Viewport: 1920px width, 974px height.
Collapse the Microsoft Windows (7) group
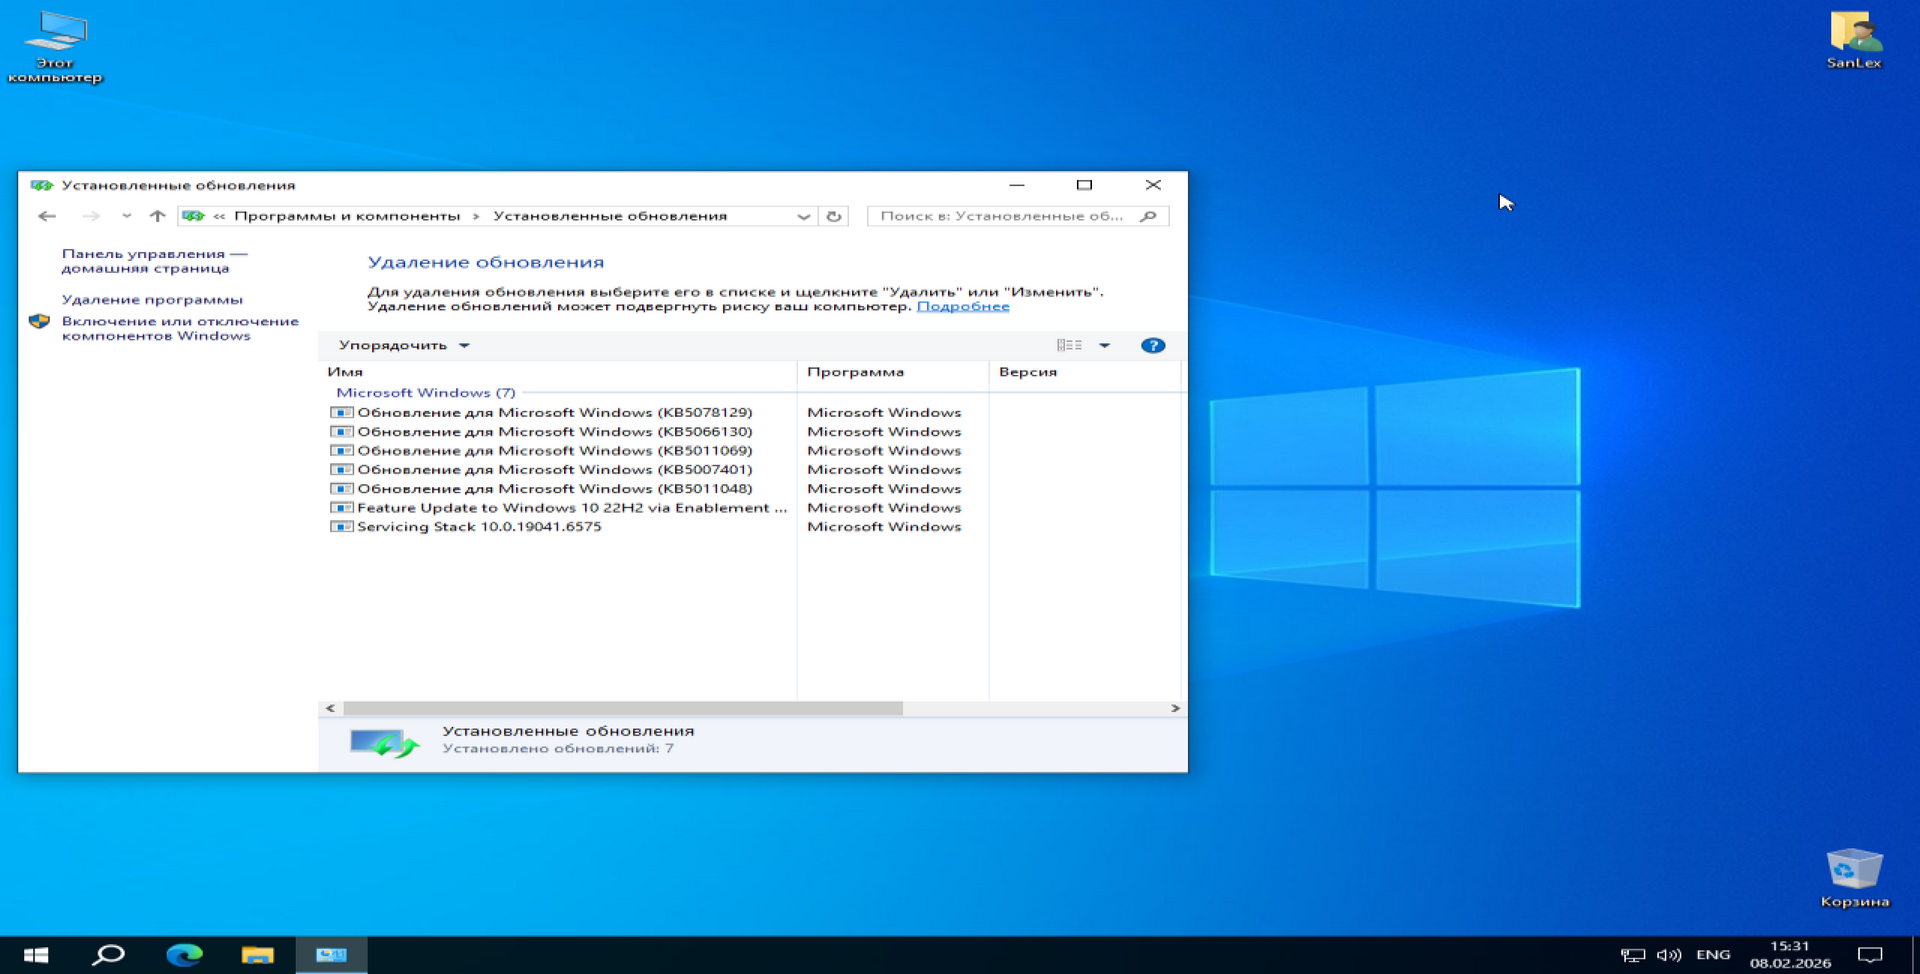click(425, 393)
